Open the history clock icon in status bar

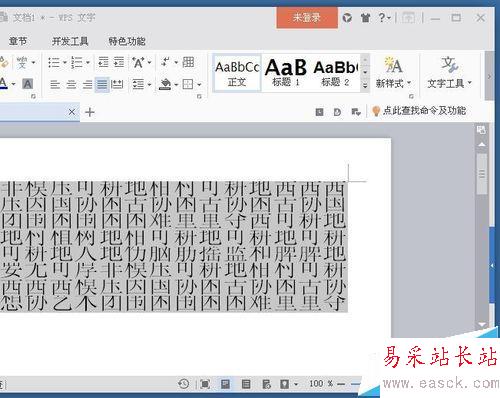[x=183, y=384]
